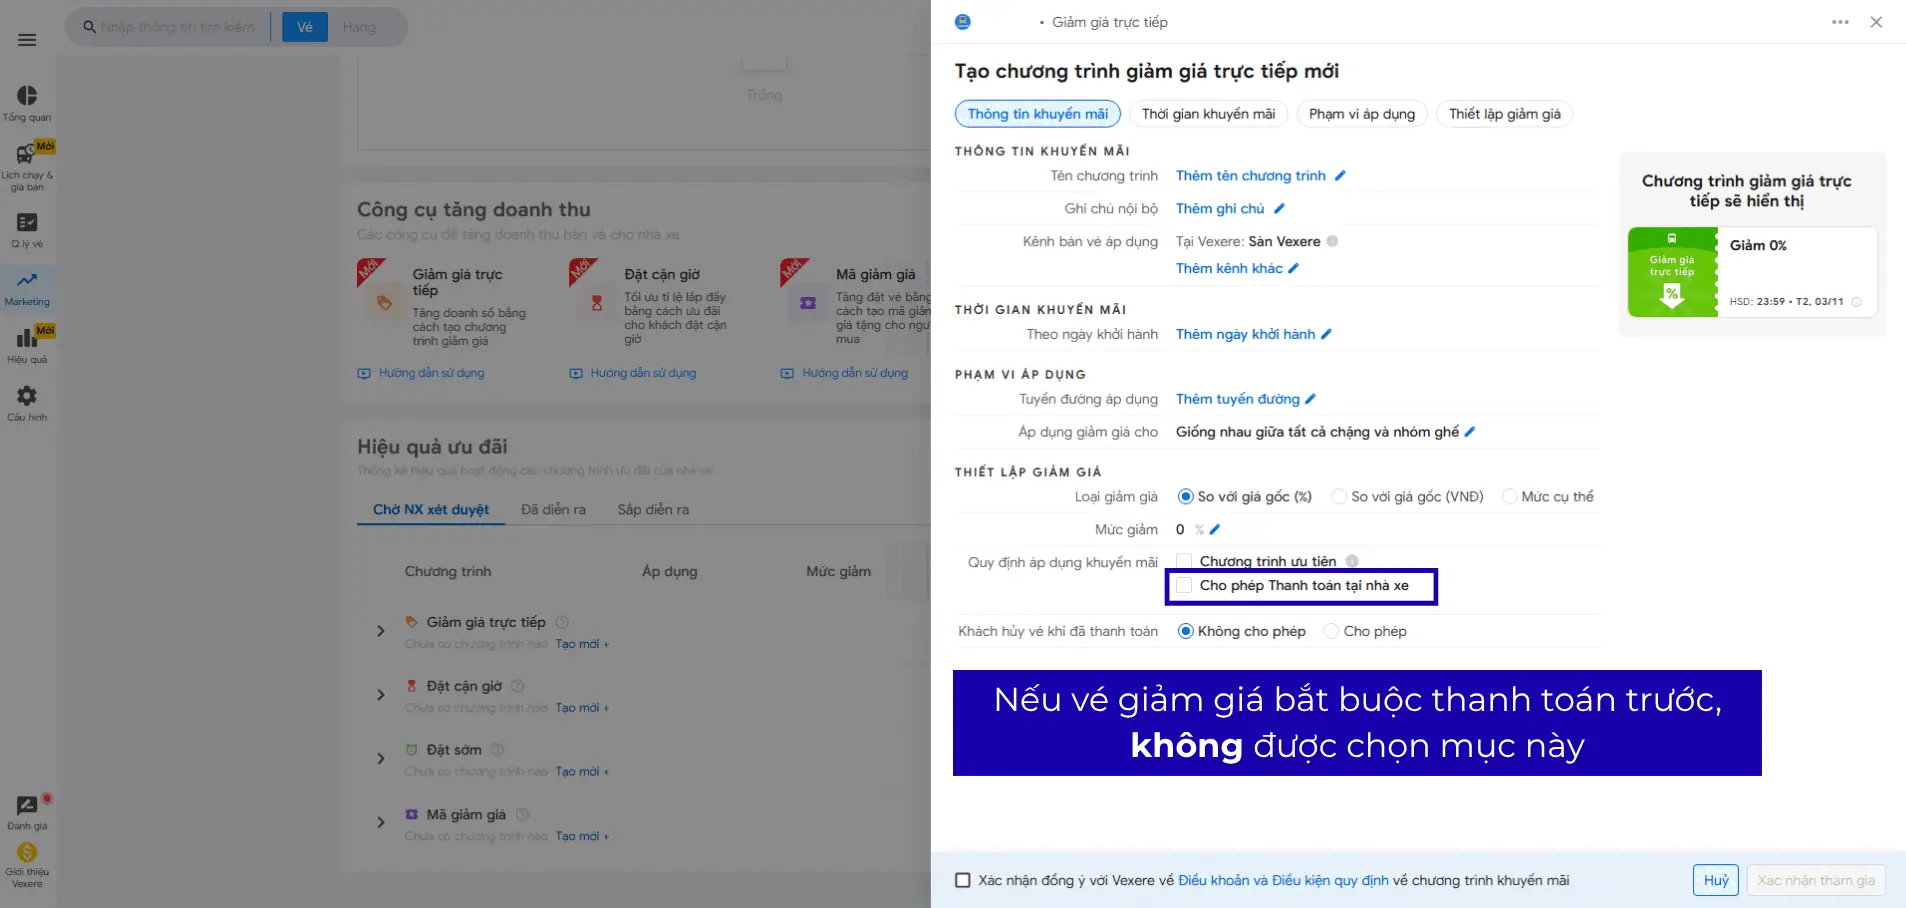Expand the Đặt cận giờ row
This screenshot has width=1906, height=908.
click(380, 695)
